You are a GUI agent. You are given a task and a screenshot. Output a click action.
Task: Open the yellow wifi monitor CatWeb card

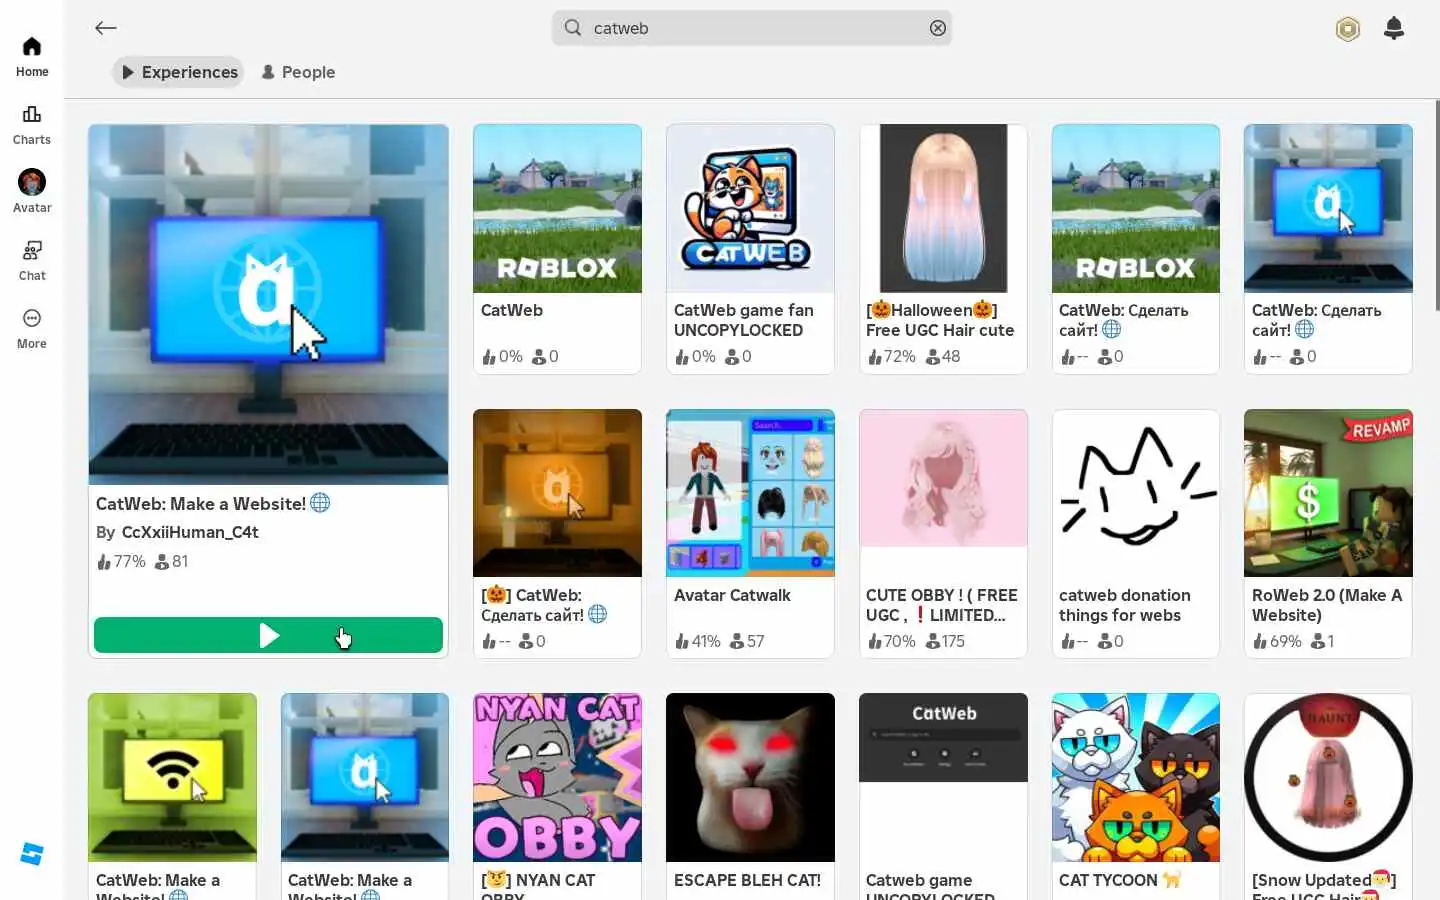click(x=172, y=796)
